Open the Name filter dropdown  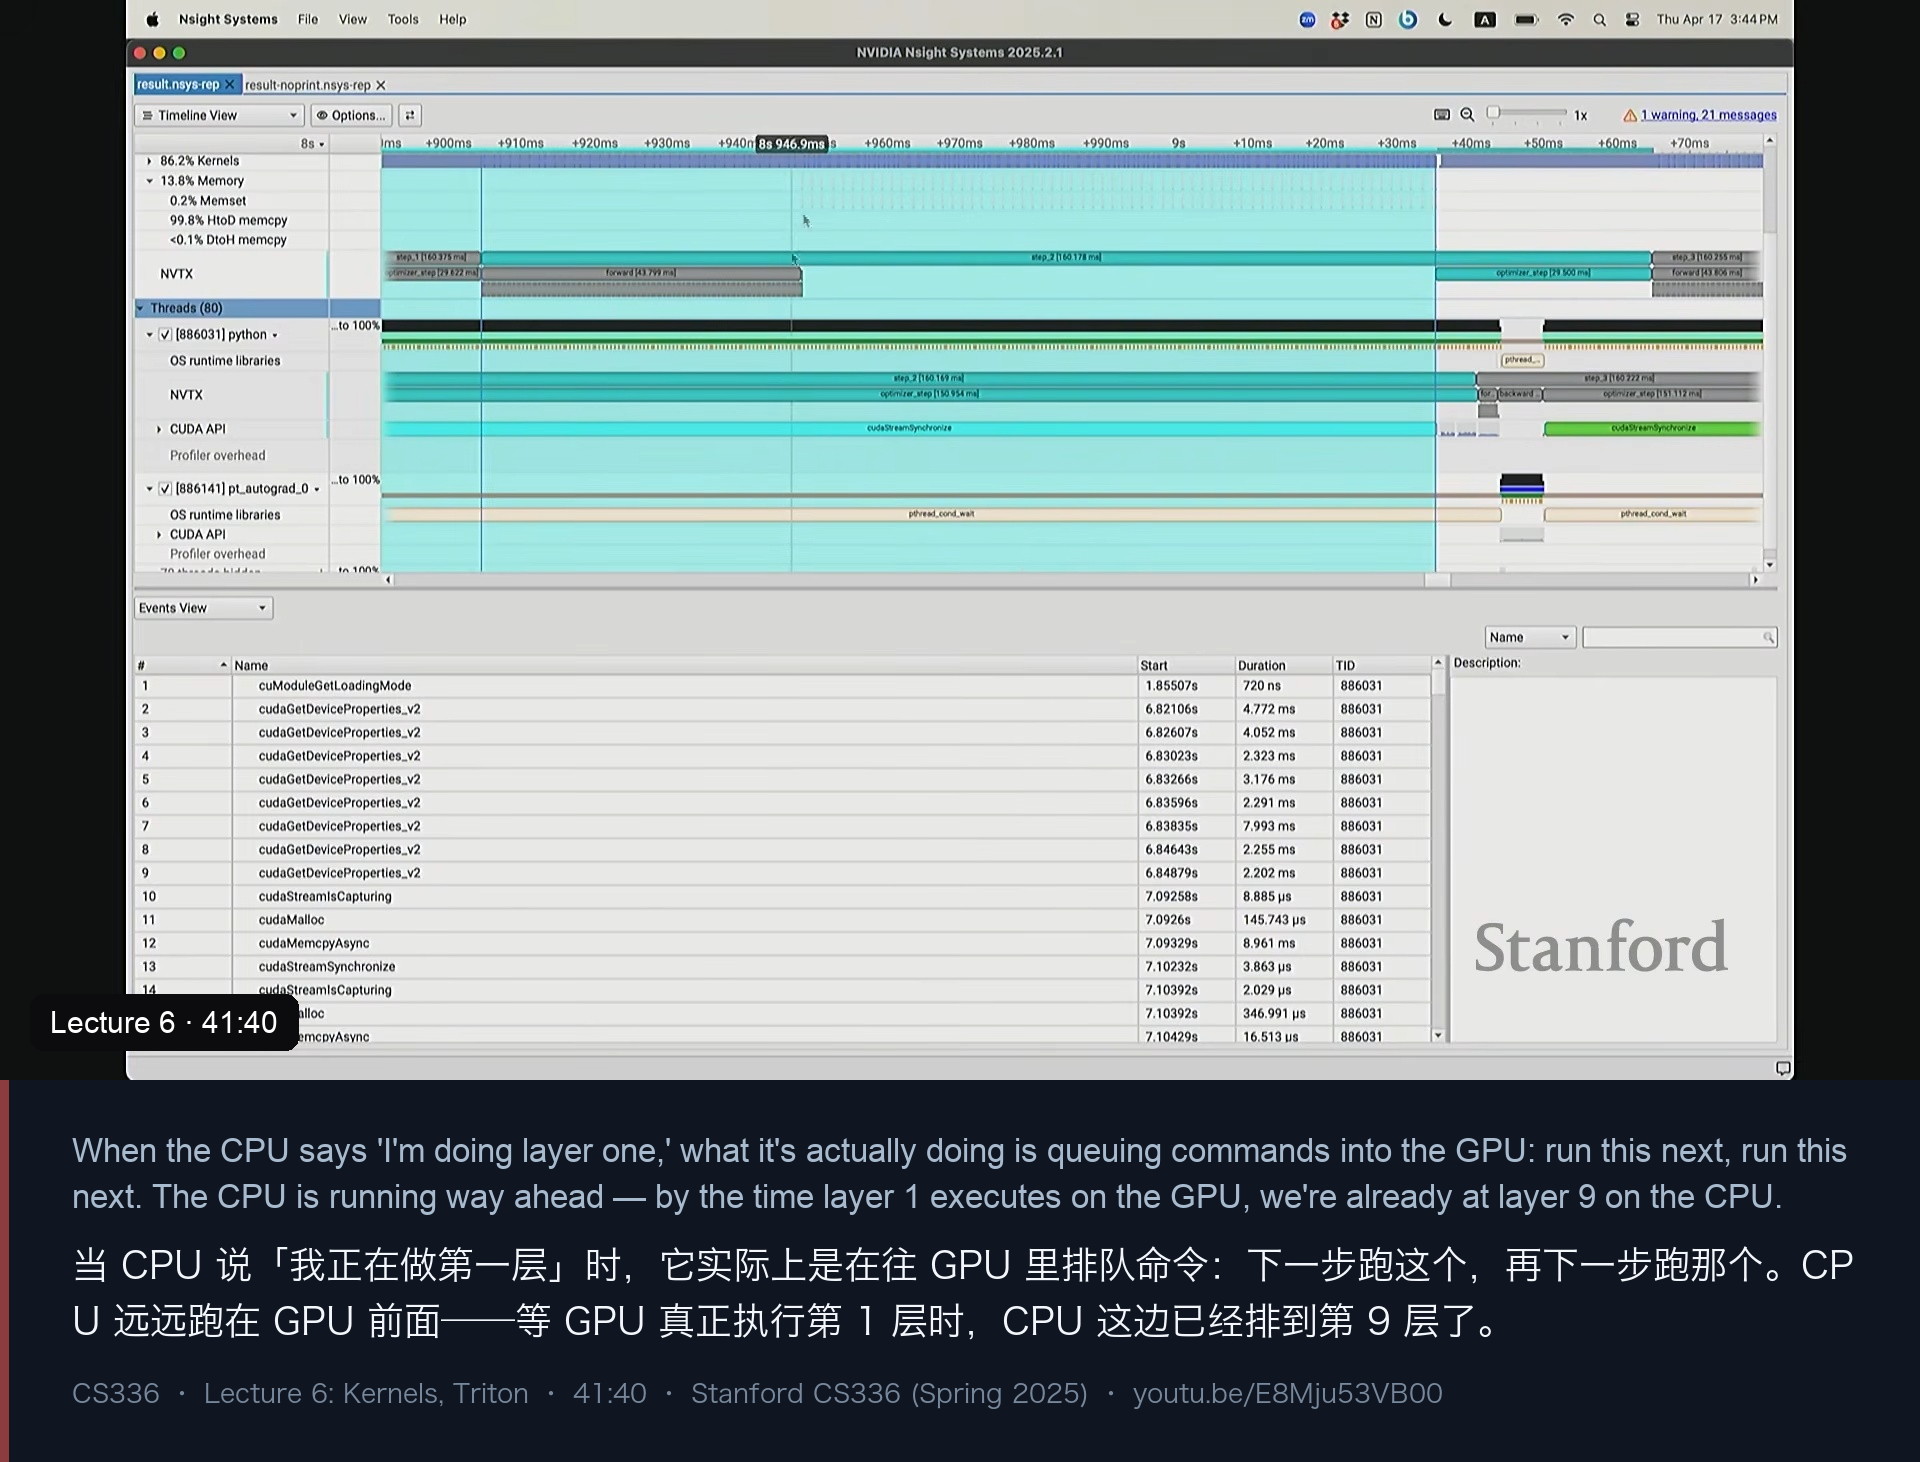[x=1530, y=637]
